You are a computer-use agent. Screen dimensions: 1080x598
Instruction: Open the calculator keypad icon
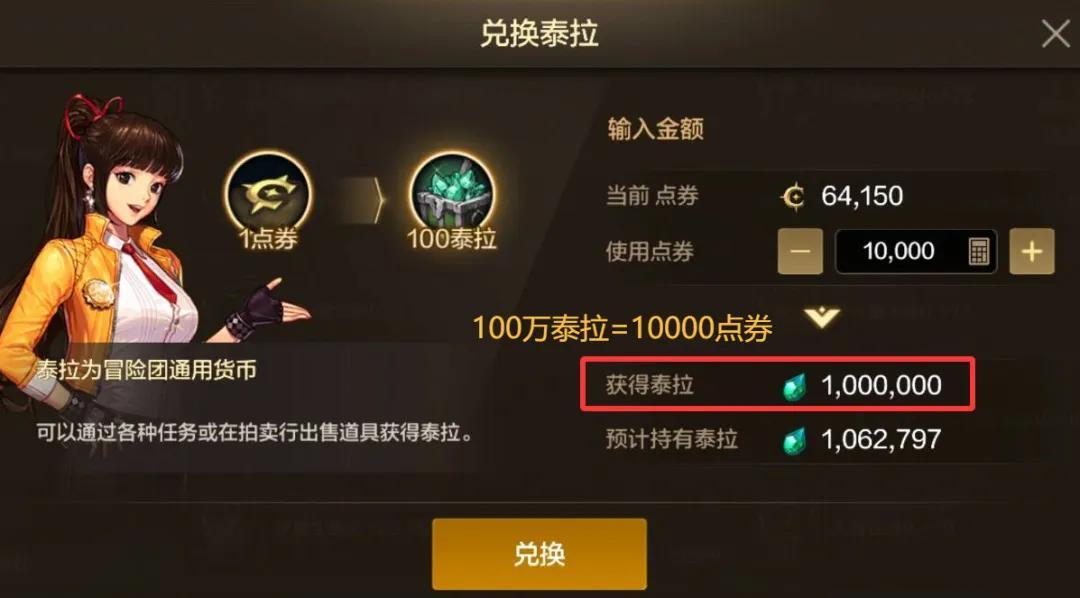979,251
